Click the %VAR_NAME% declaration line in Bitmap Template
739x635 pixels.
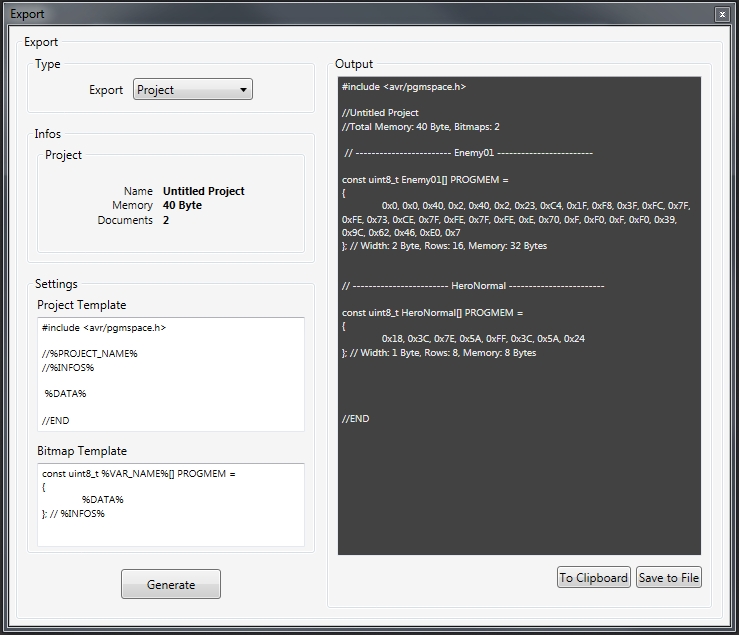coord(138,474)
